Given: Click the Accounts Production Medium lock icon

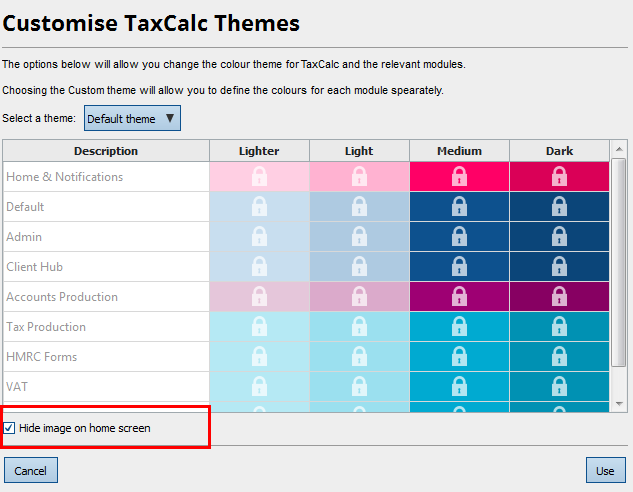Looking at the screenshot, I should [x=459, y=296].
